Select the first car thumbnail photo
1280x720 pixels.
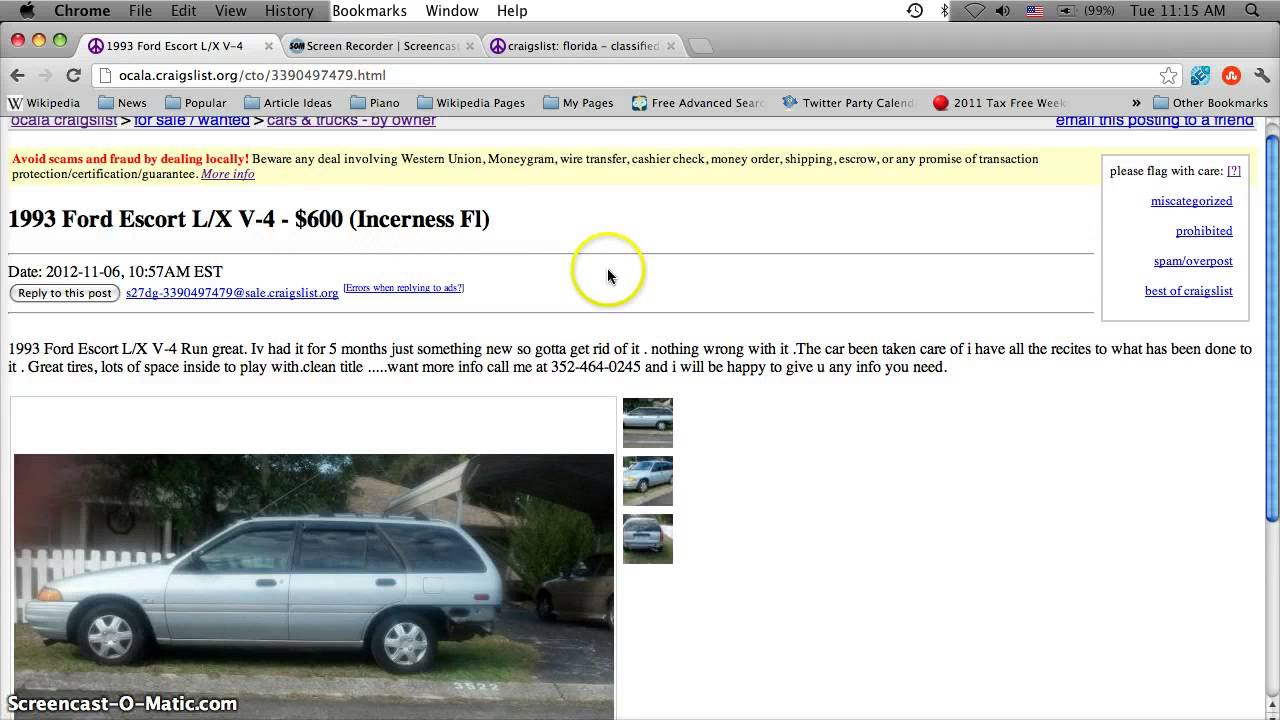[648, 423]
